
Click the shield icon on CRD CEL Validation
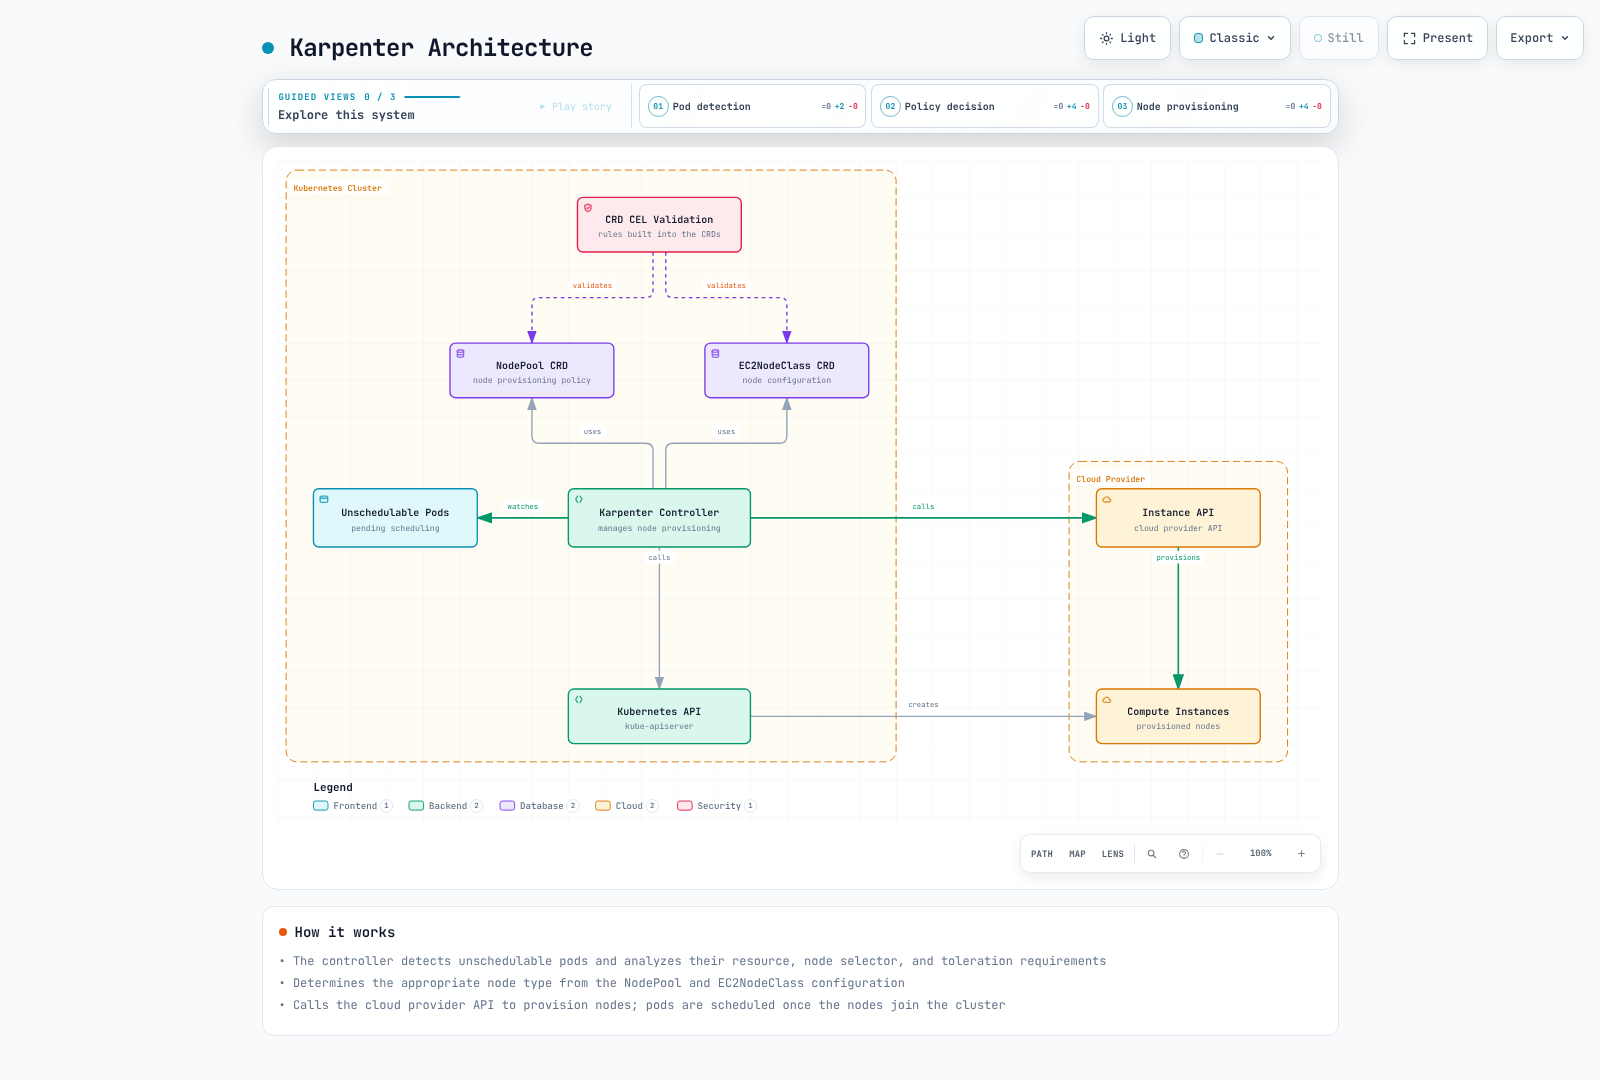click(x=588, y=208)
